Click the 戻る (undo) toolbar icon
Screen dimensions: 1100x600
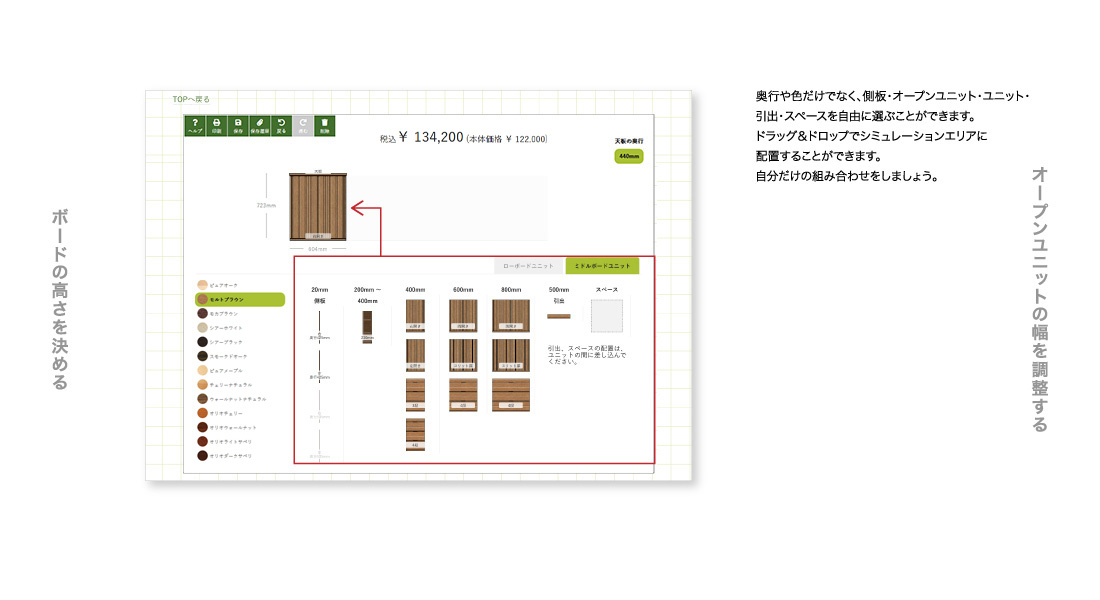[281, 126]
